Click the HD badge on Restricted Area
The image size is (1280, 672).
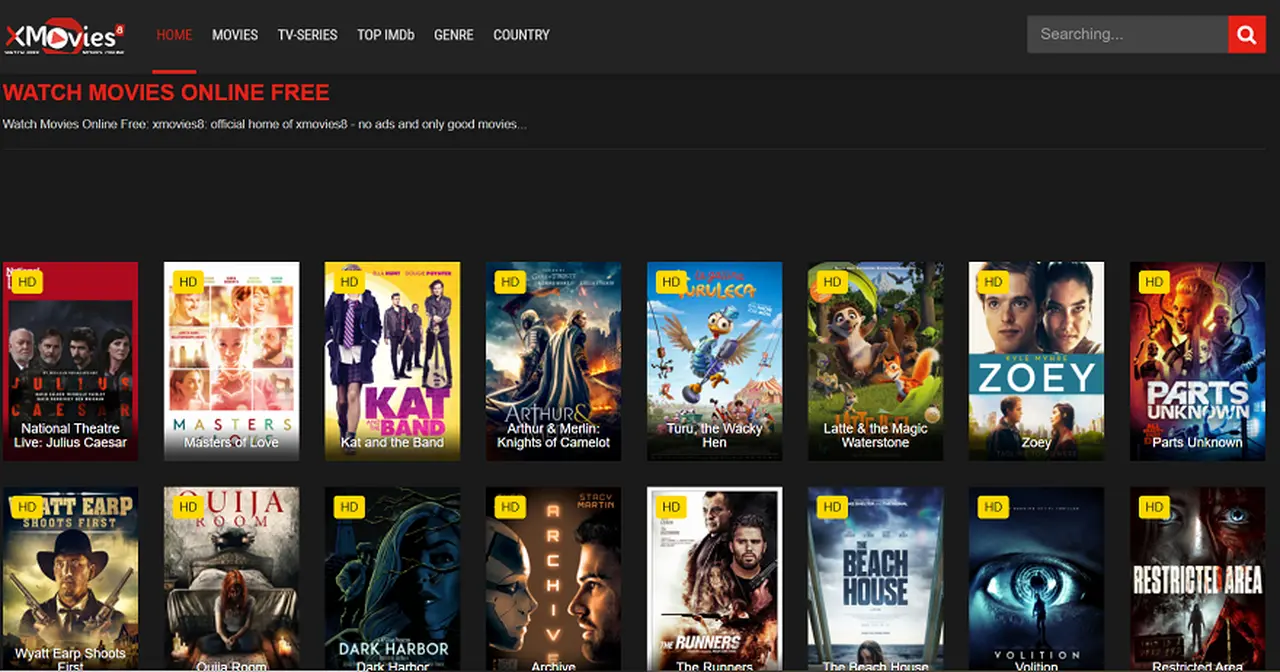click(1154, 507)
